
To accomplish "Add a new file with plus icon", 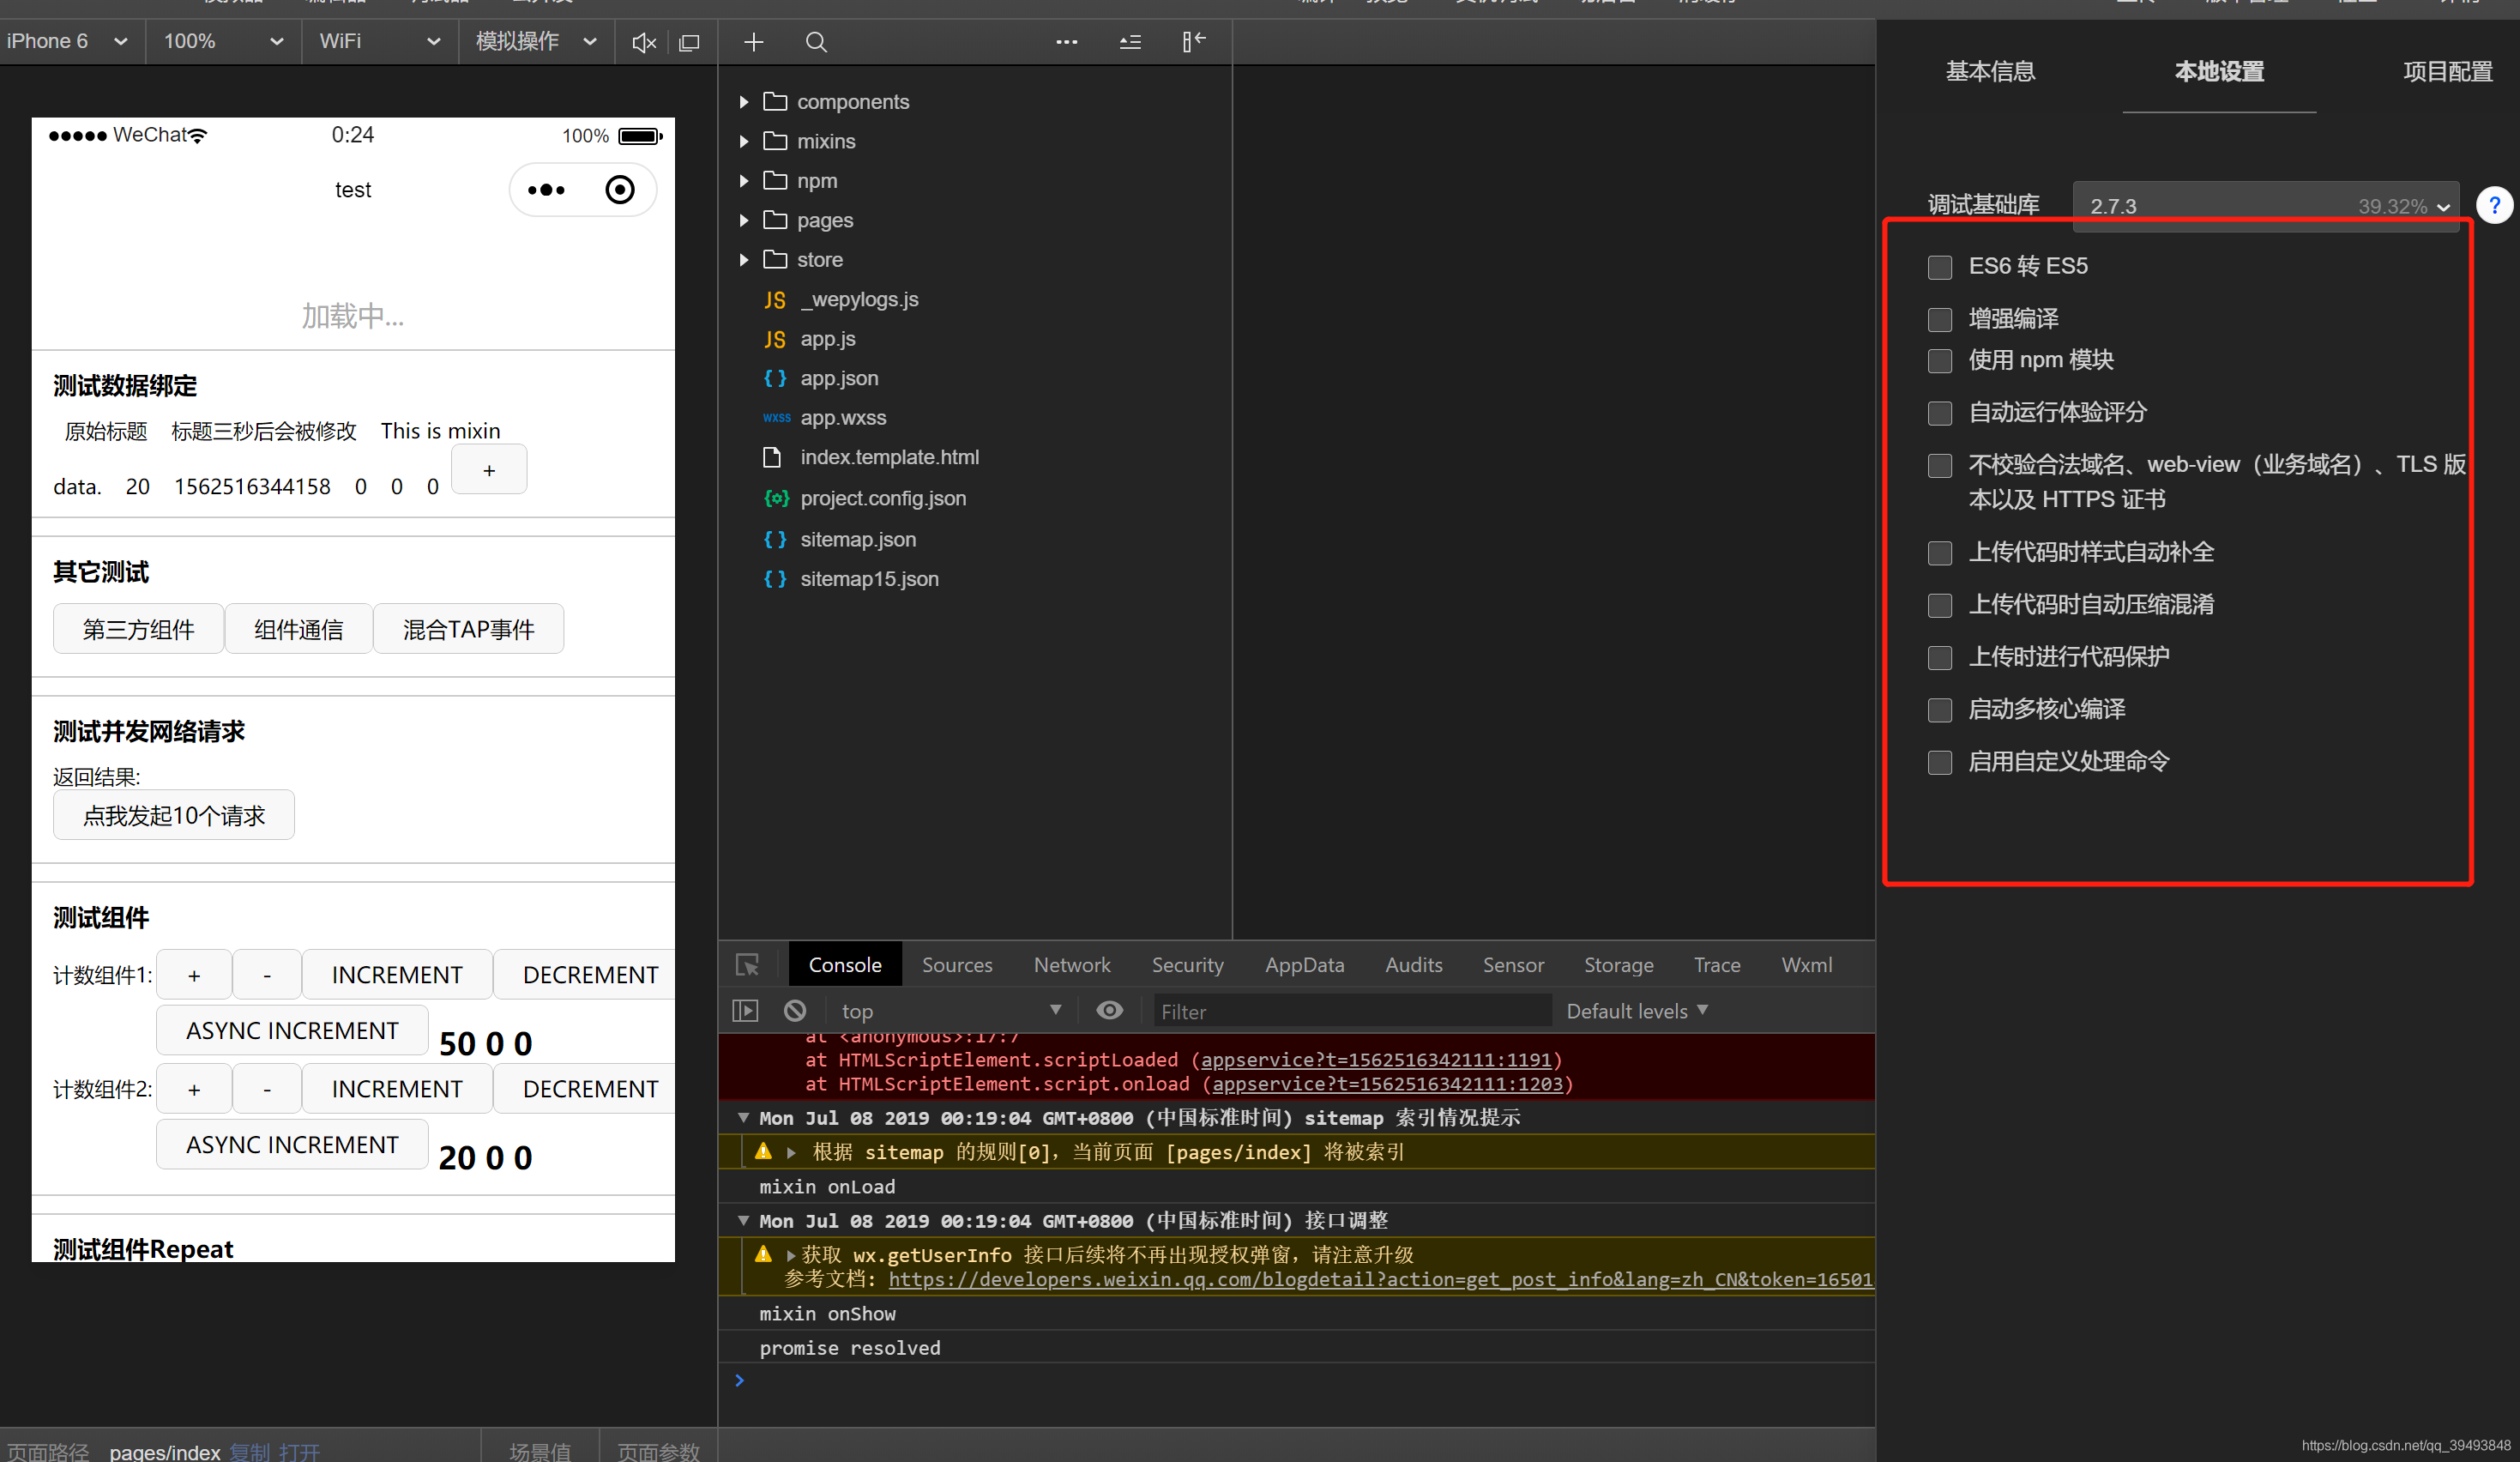I will (754, 42).
